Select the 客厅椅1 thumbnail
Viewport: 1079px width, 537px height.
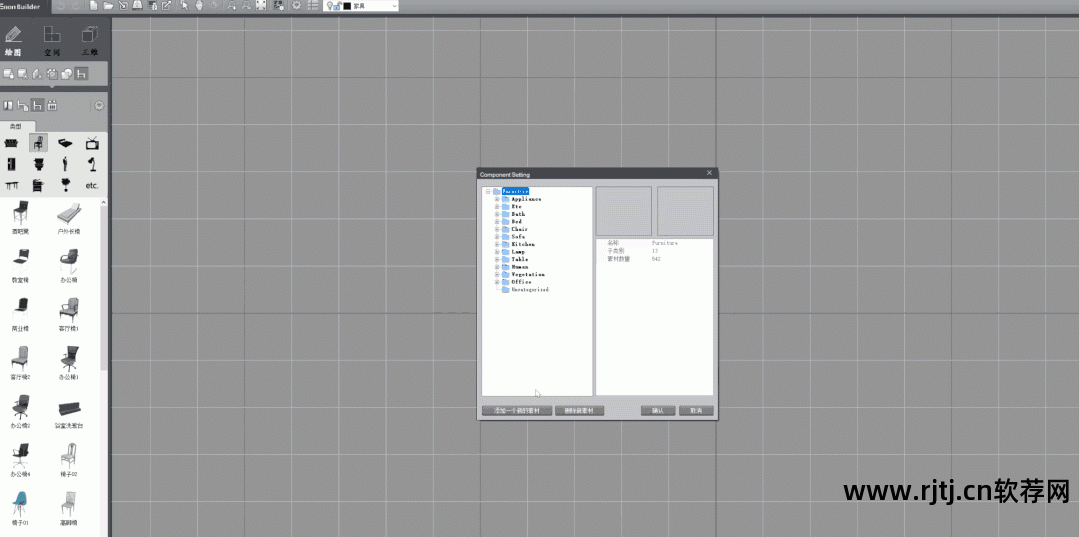(69, 315)
